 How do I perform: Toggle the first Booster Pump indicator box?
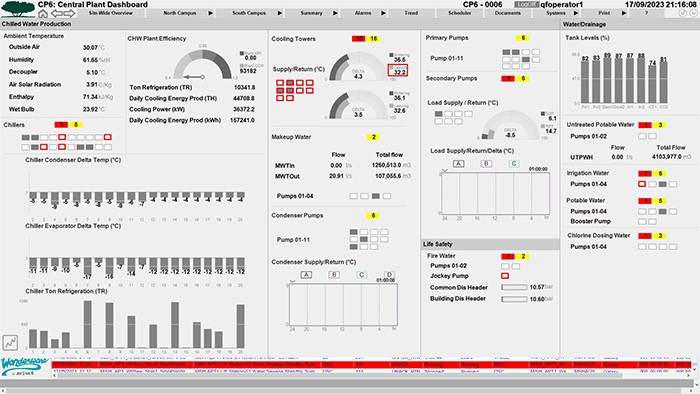point(642,222)
